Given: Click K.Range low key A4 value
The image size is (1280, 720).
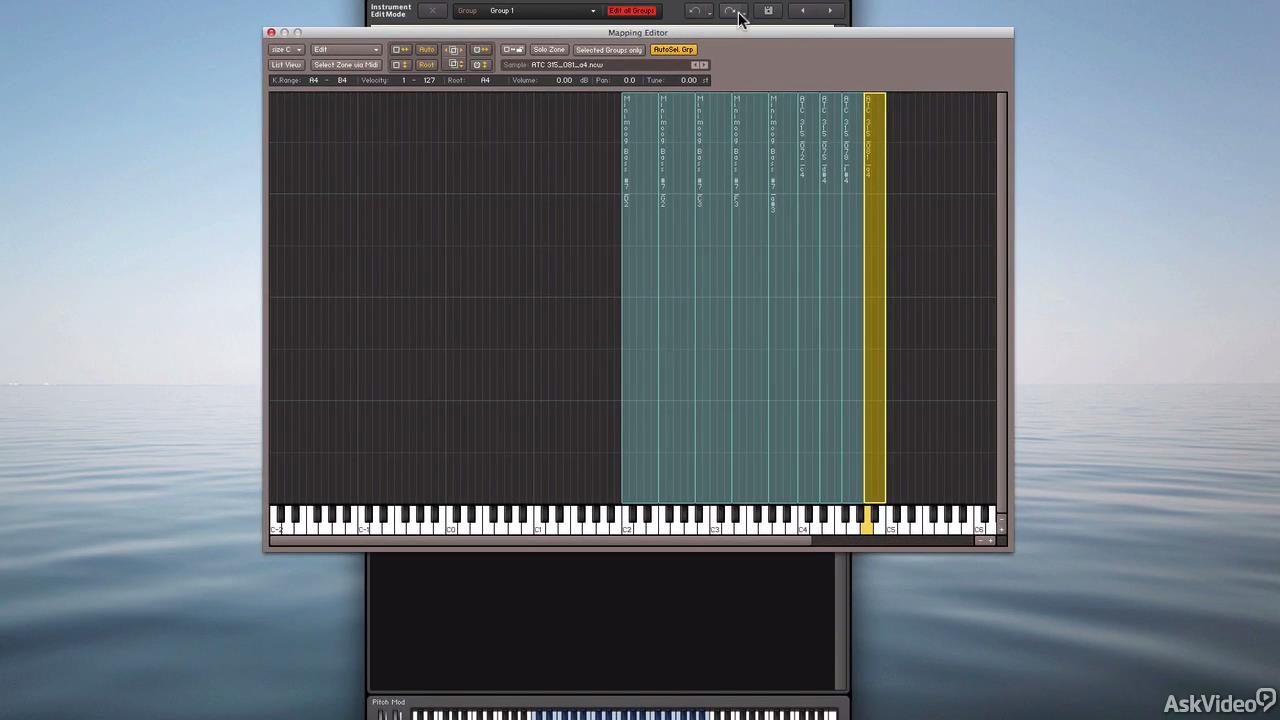Looking at the screenshot, I should point(314,80).
